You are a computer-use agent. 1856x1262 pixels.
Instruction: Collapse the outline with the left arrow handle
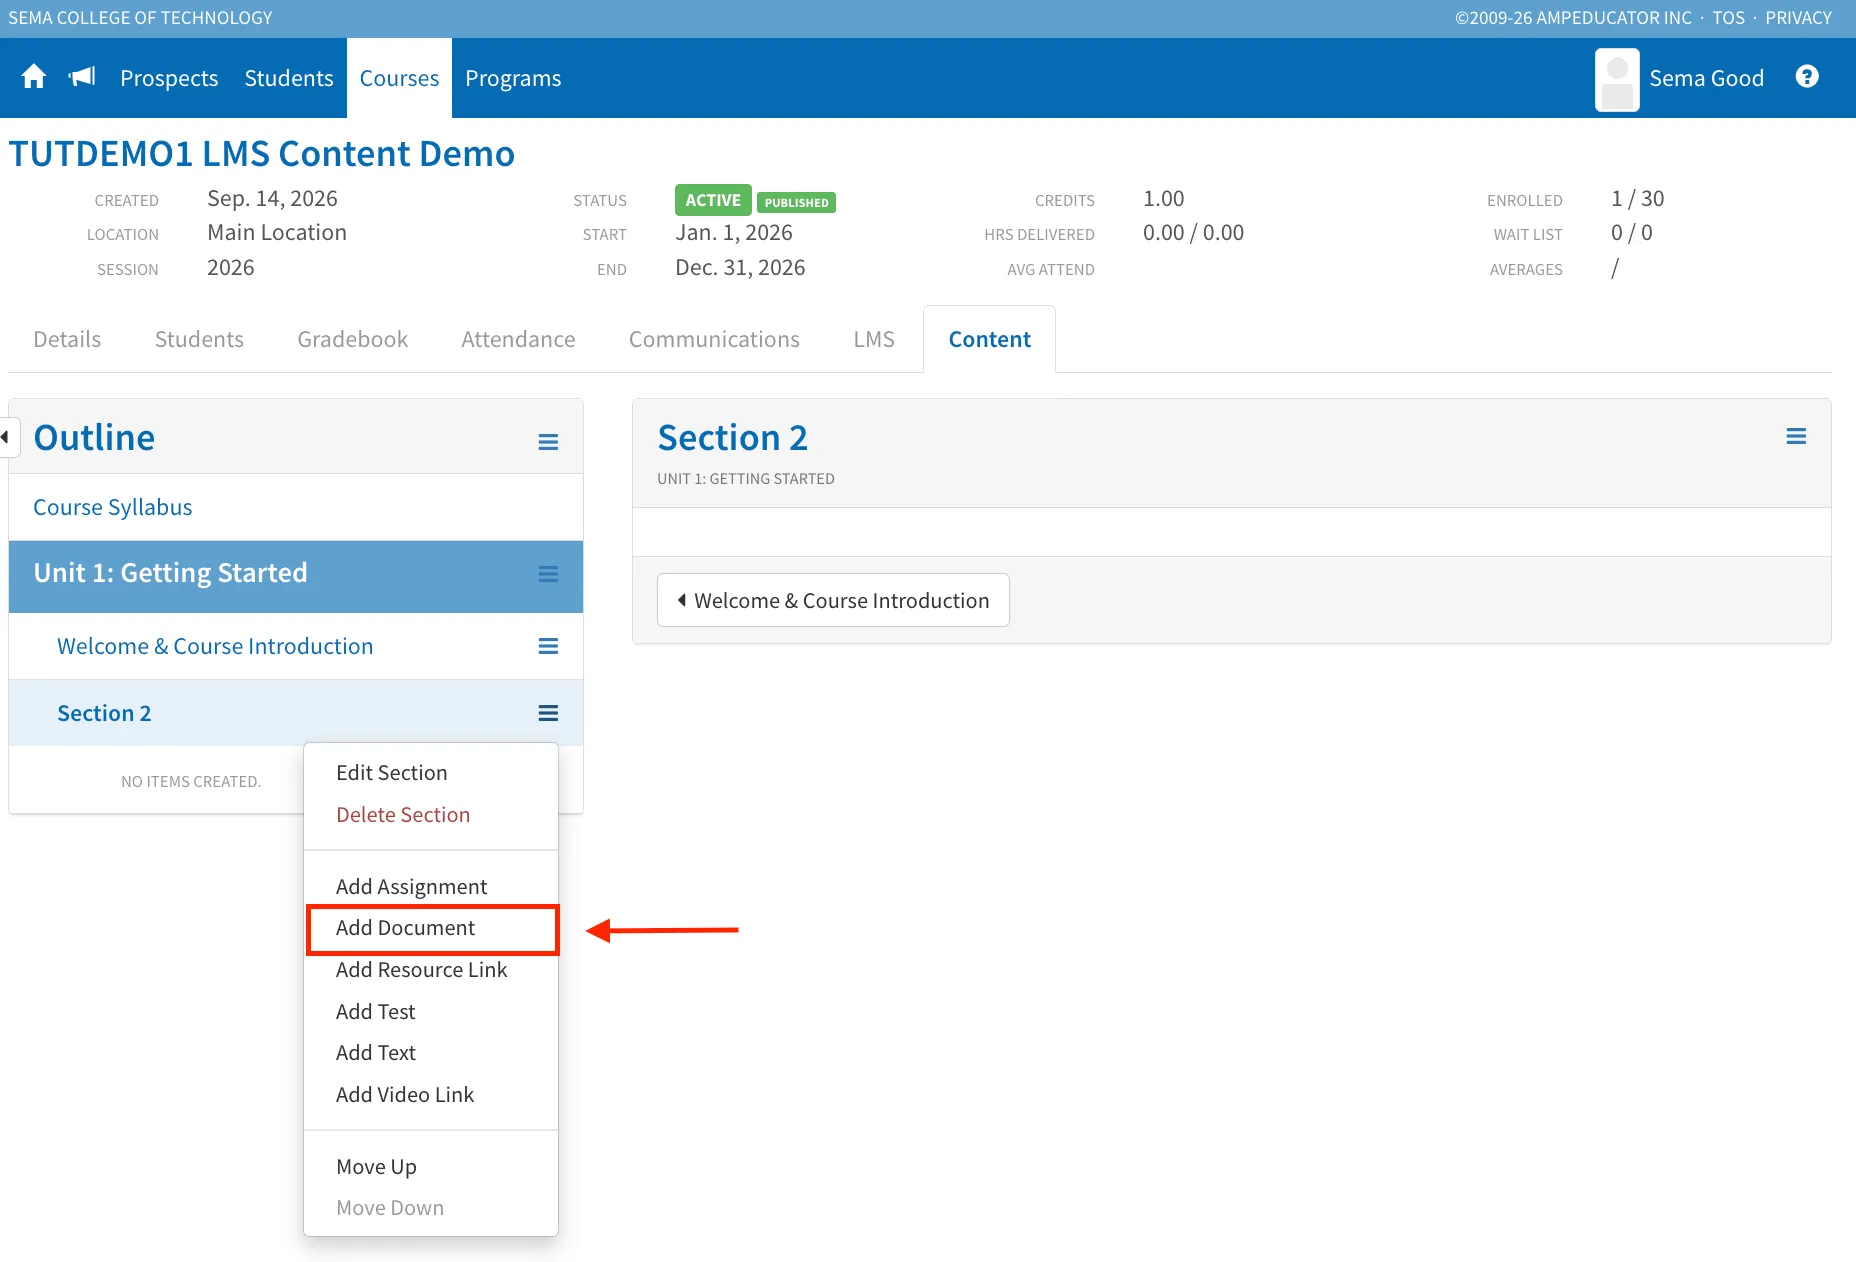tap(8, 437)
